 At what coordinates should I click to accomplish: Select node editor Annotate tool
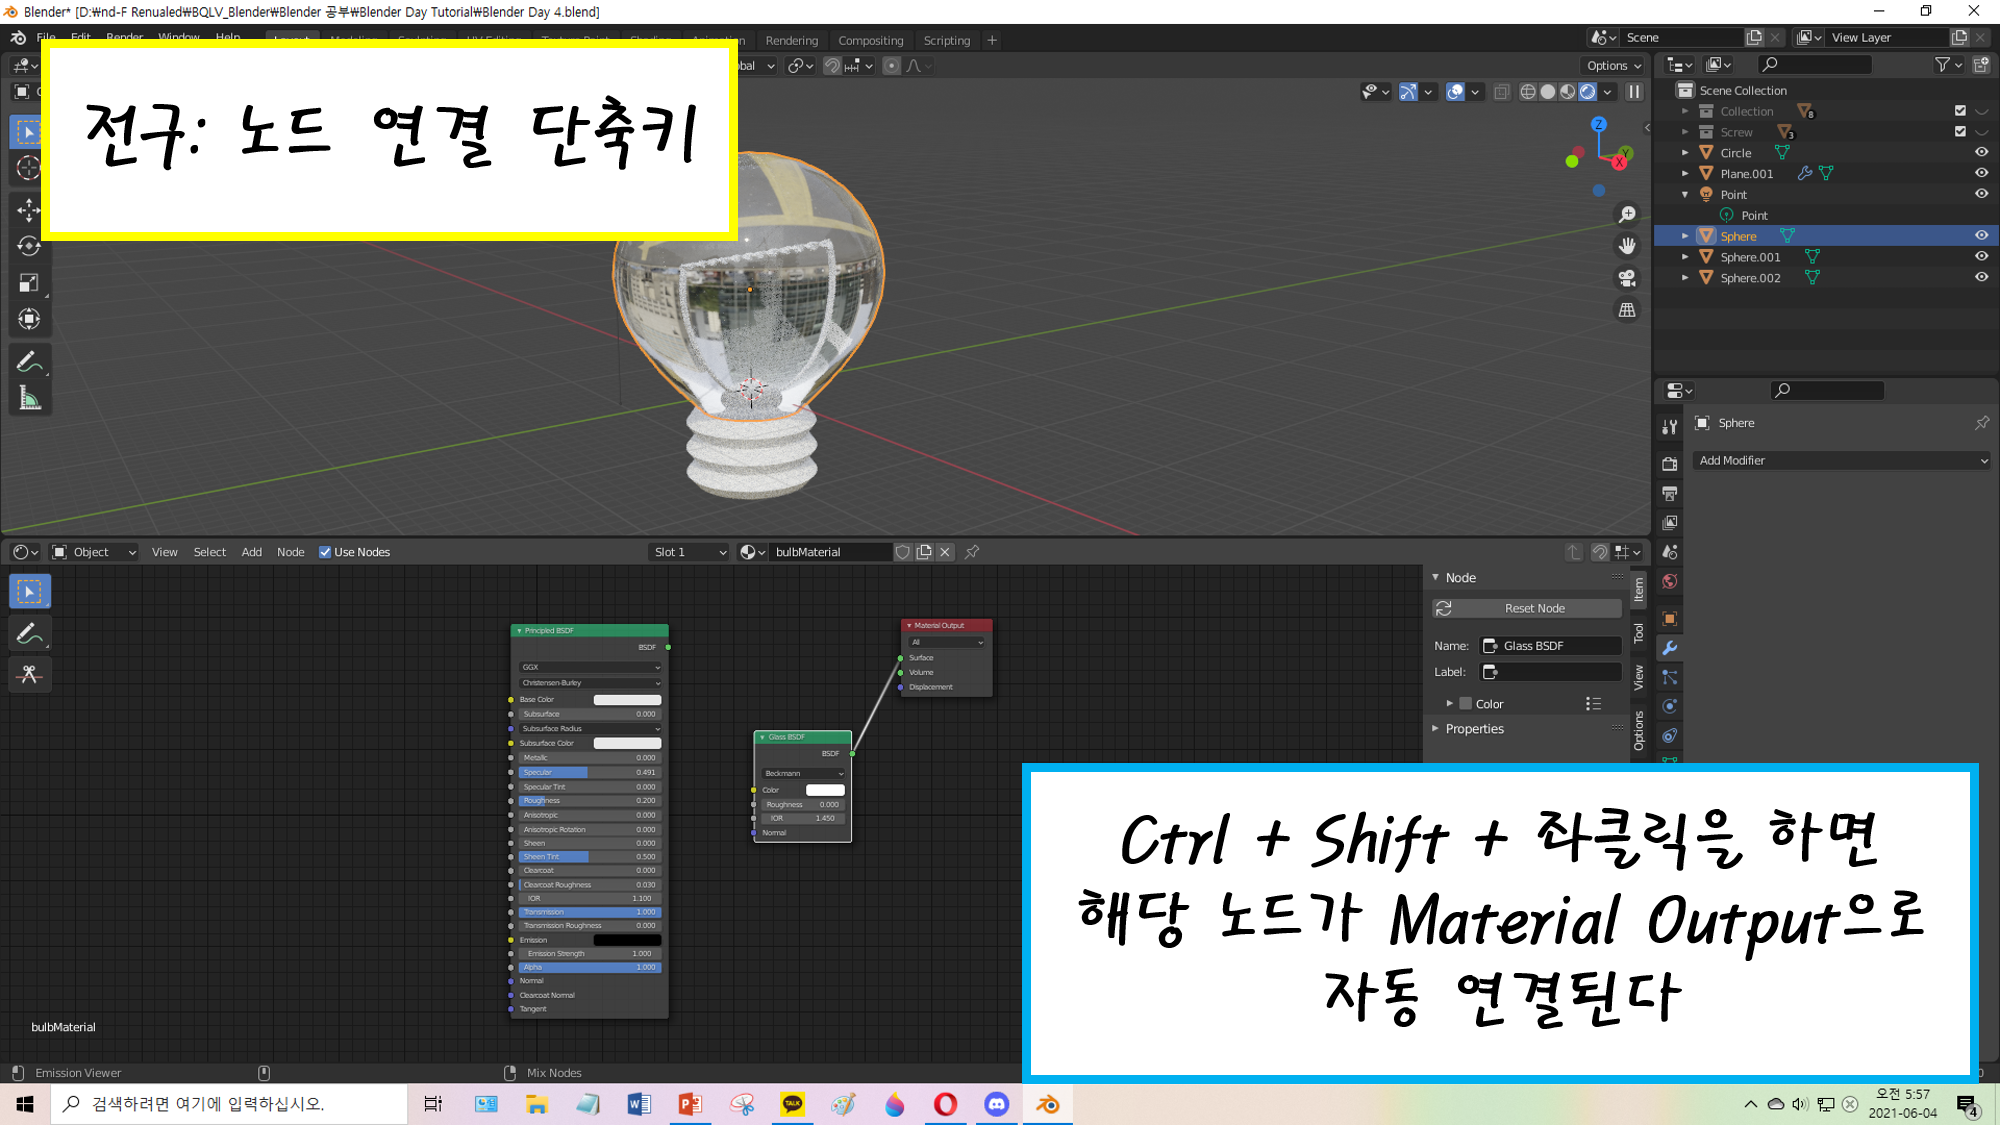(x=29, y=633)
